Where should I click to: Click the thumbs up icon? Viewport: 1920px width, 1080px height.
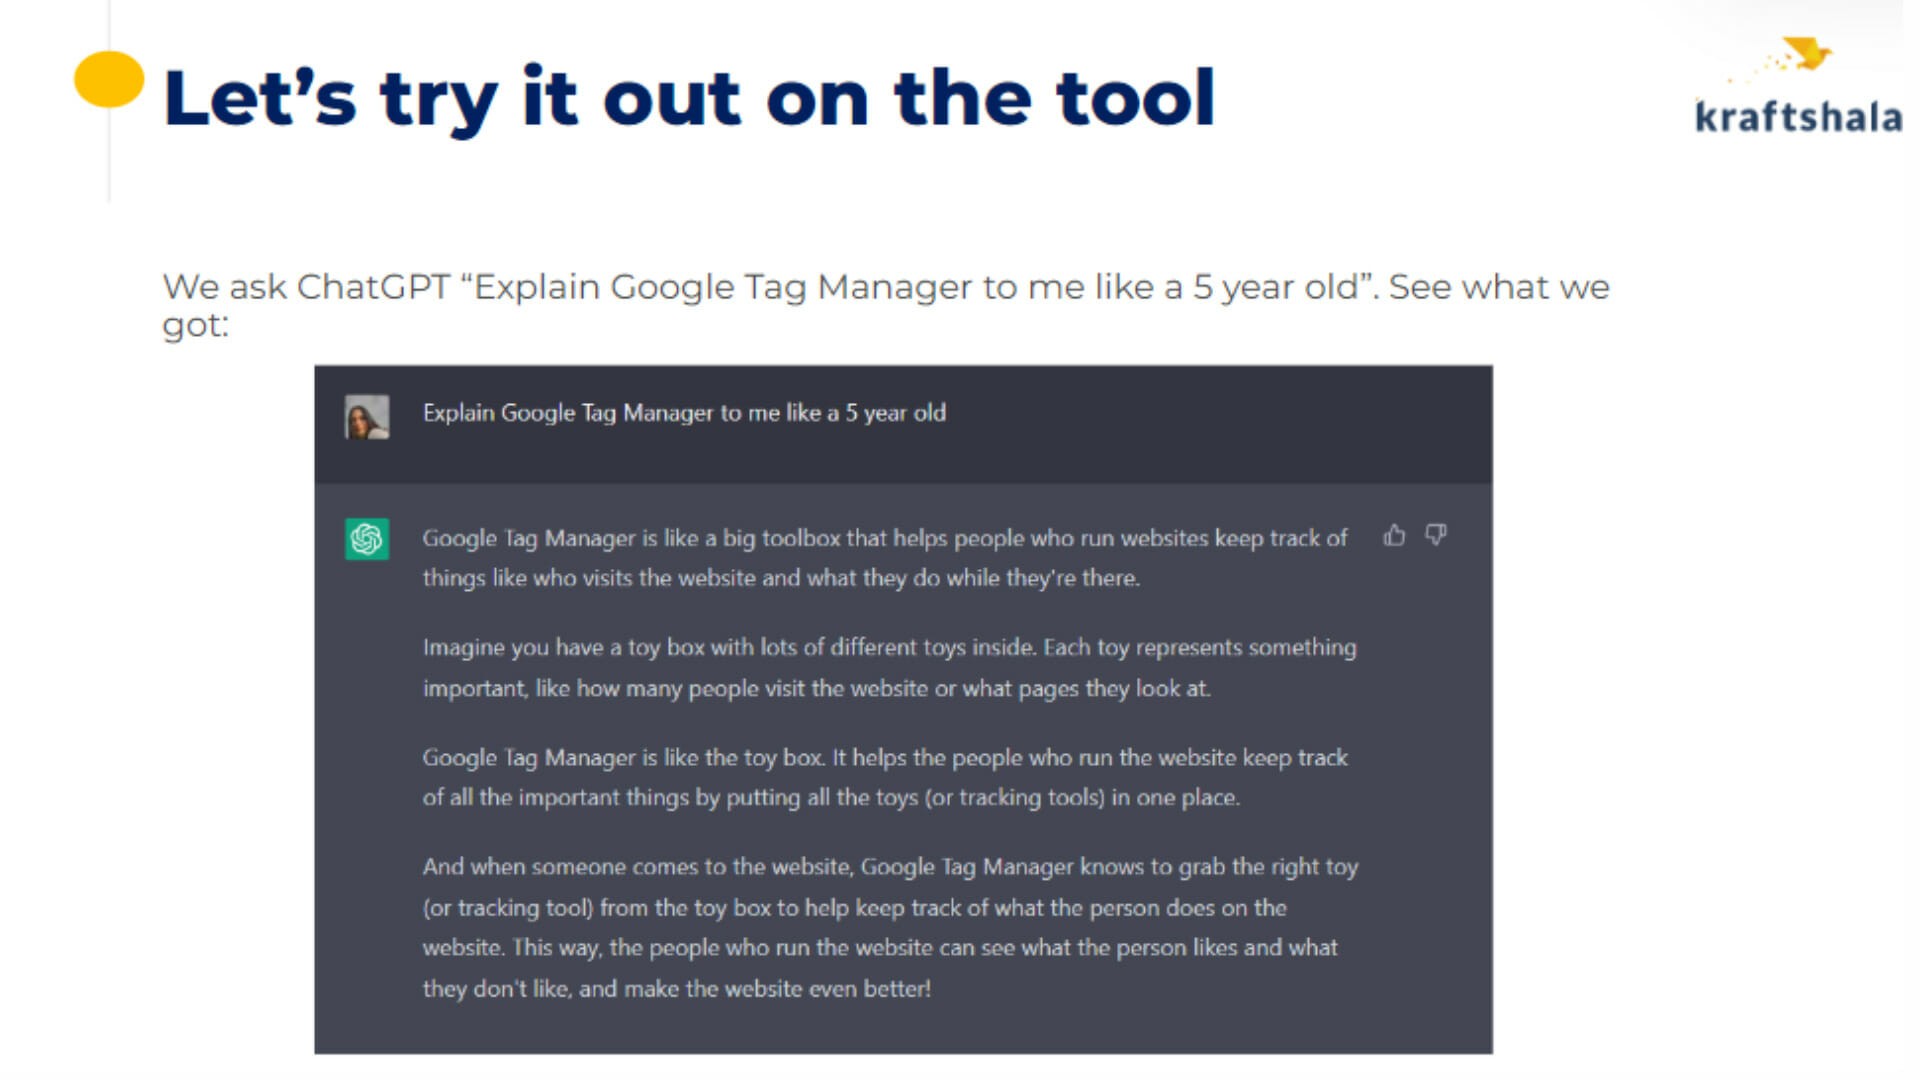tap(1394, 536)
